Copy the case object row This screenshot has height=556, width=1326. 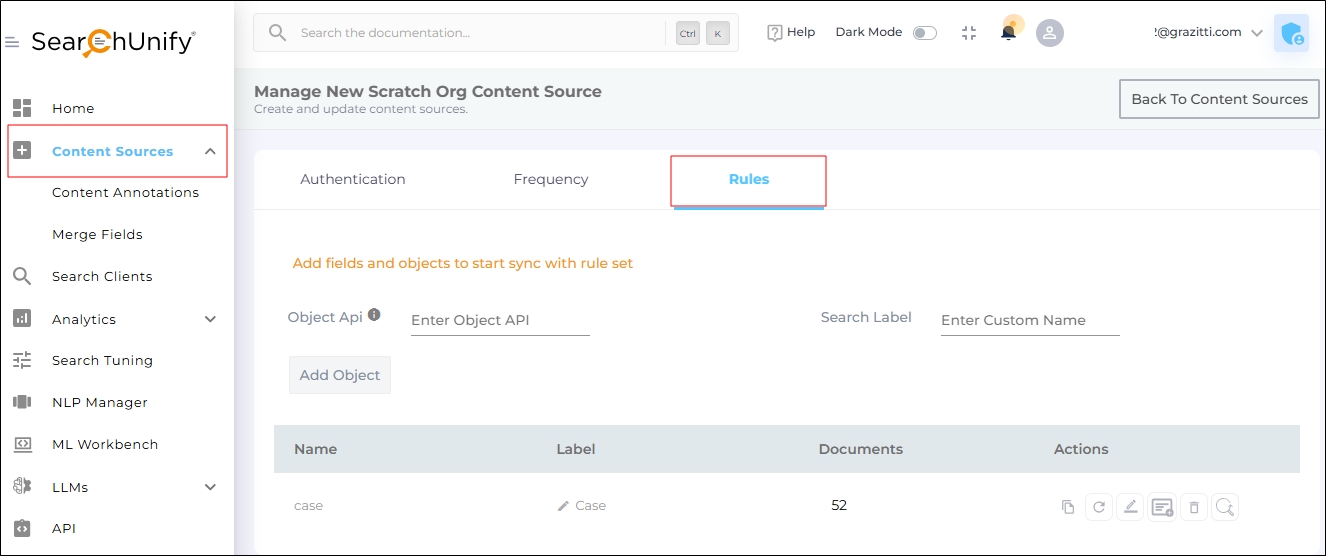click(1068, 507)
